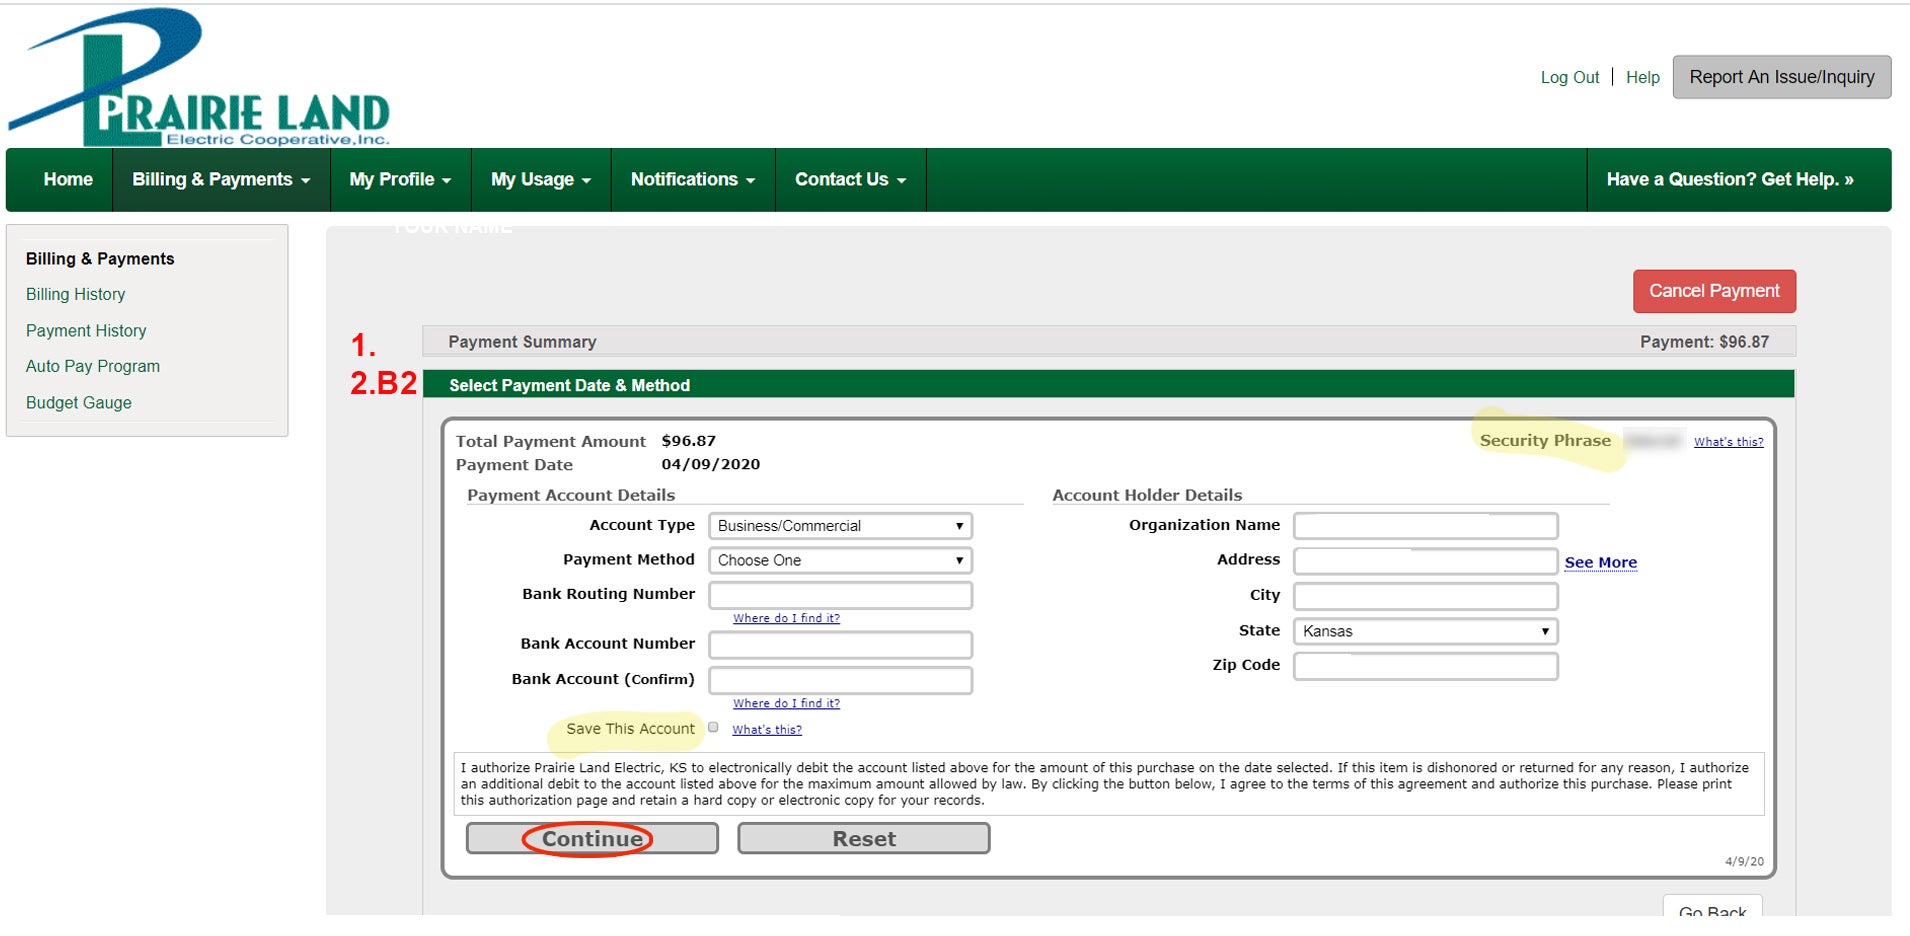This screenshot has height=936, width=1910.
Task: Click Where do I find it? under Routing Number
Action: [x=786, y=618]
